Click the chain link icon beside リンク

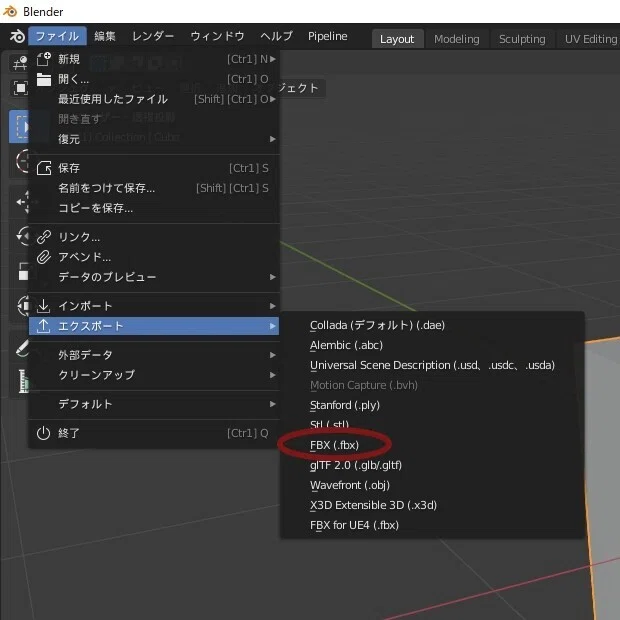43,237
